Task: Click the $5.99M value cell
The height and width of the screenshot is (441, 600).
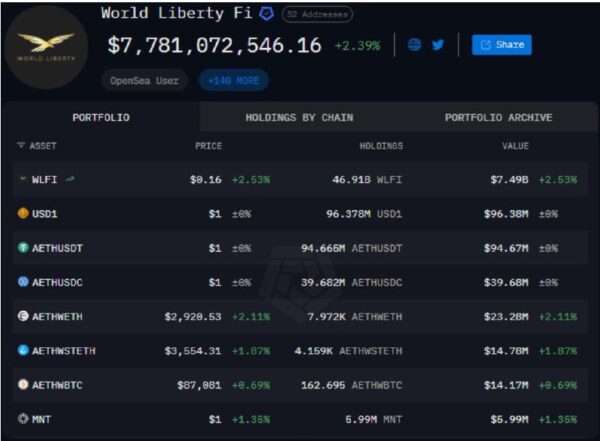Action: tap(509, 420)
